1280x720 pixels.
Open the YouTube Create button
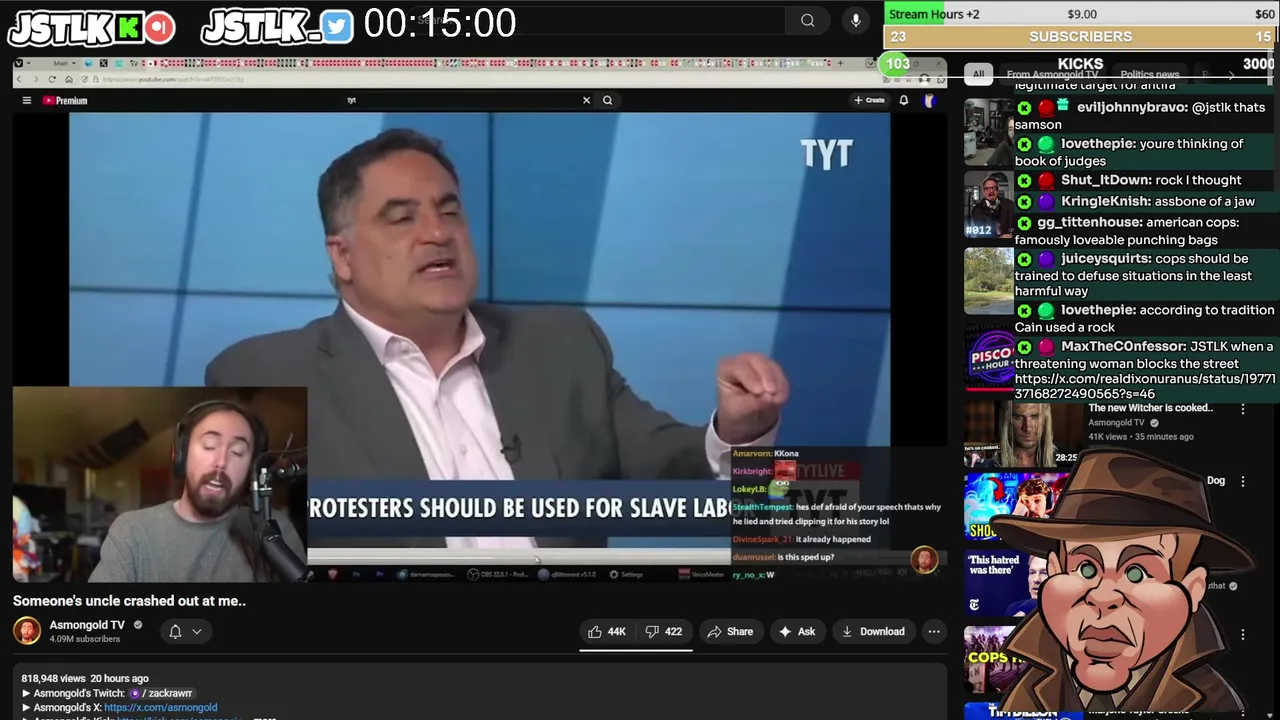coord(869,100)
